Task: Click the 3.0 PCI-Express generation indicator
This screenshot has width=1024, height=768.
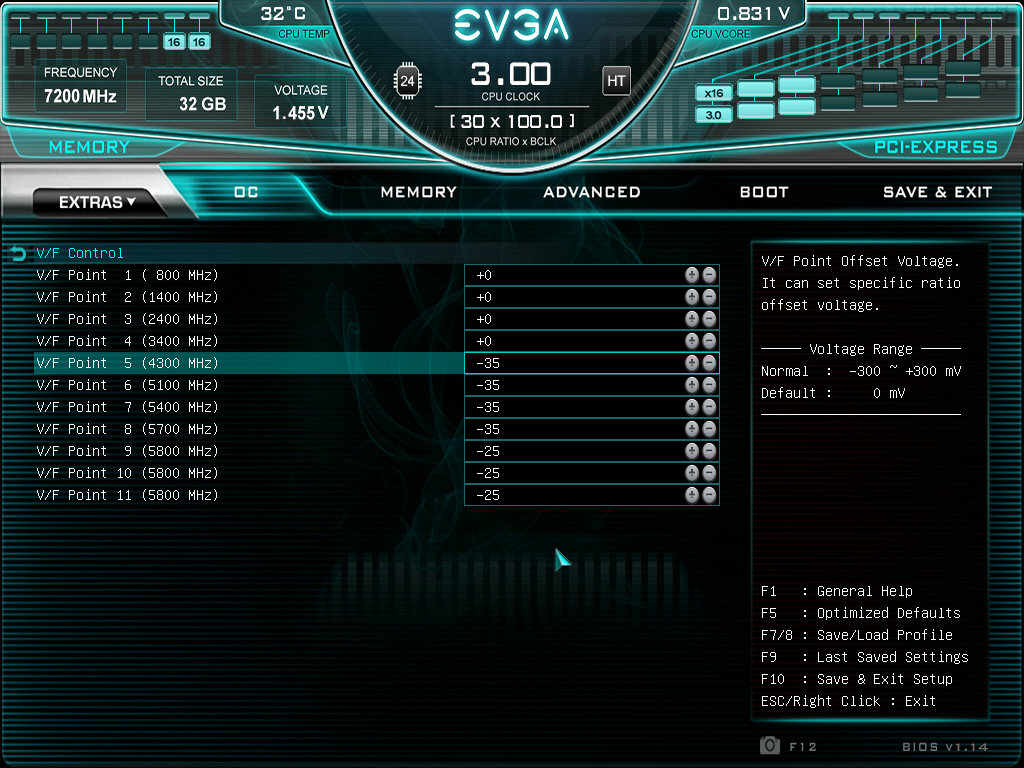Action: 713,115
